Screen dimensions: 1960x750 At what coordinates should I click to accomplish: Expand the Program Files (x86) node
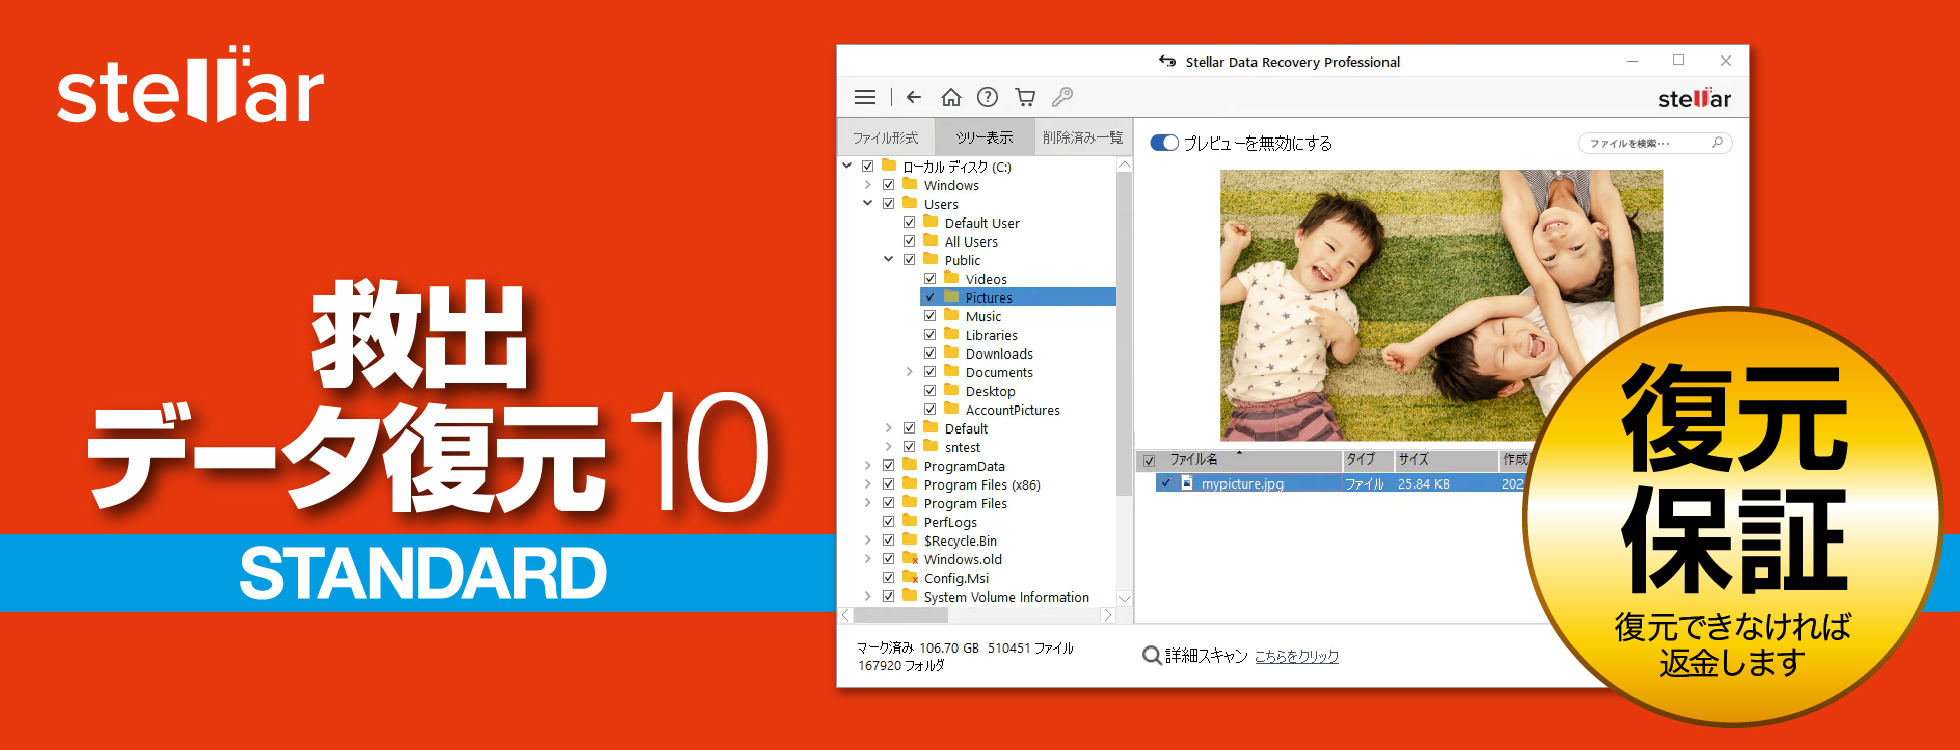coord(867,484)
